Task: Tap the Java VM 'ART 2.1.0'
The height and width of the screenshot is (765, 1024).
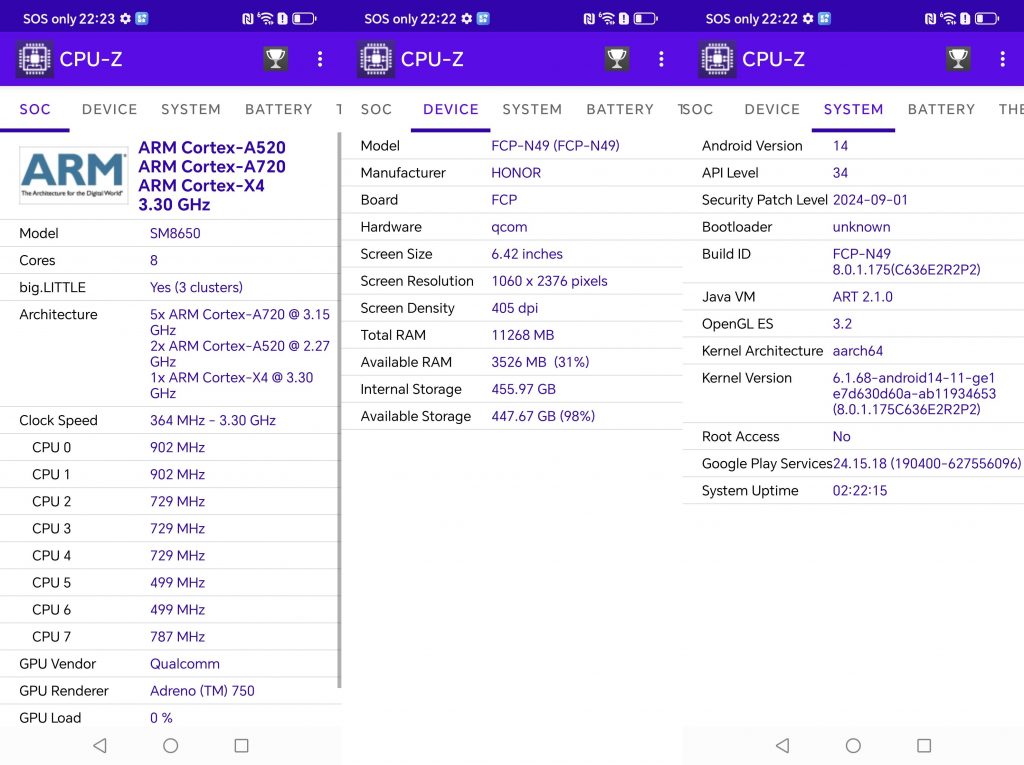Action: 862,297
